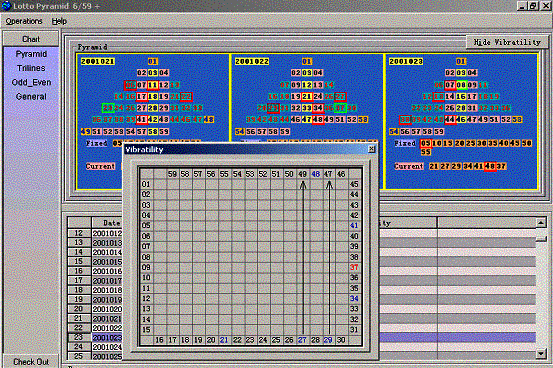
Task: Click 47 in Vibratility grid top row
Action: point(328,174)
